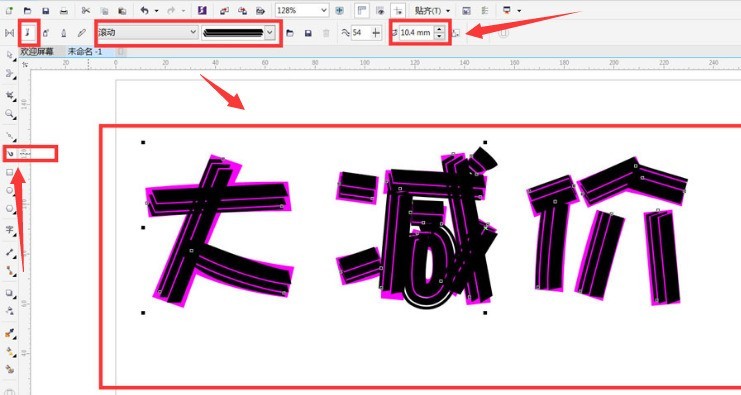Create a new document
Screen dimensions: 741x395
click(x=9, y=10)
